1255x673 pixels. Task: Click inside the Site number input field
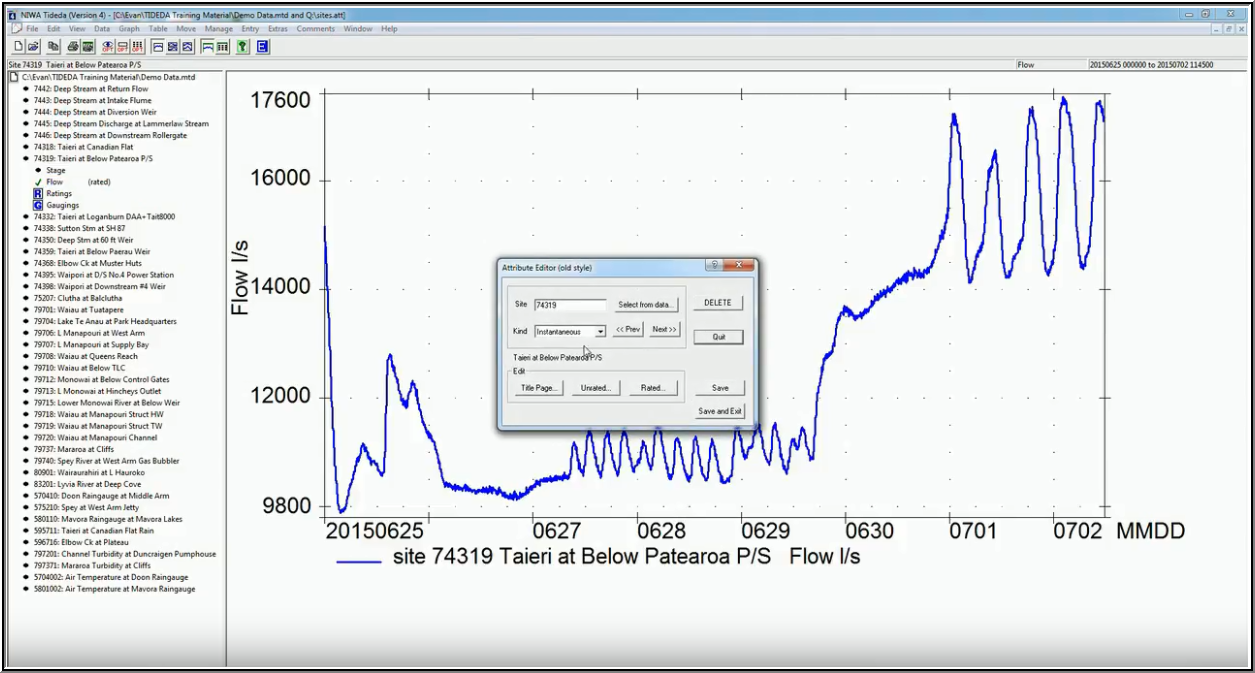pos(571,305)
